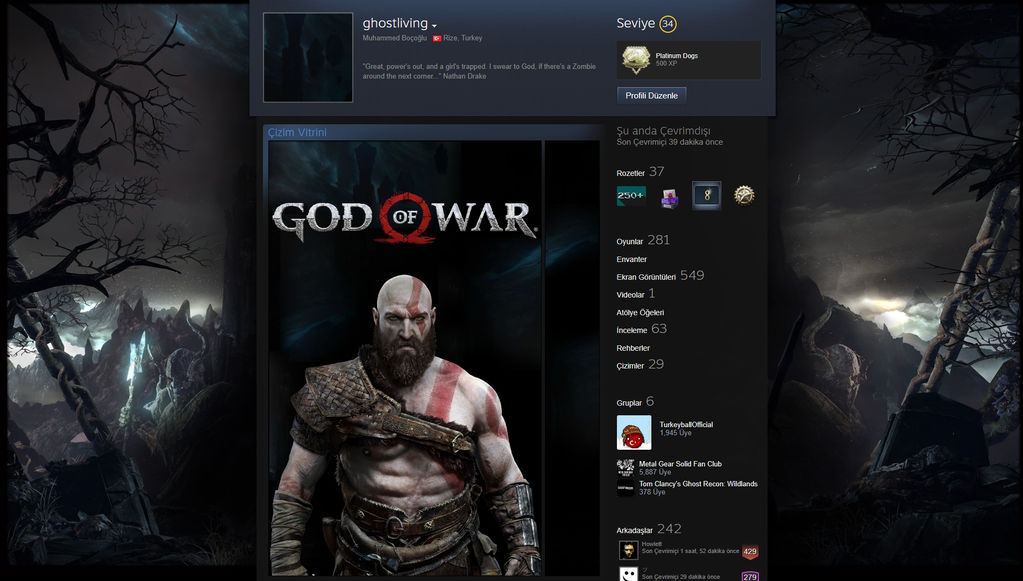Screen dimensions: 1023x581
Task: Open the Videolar 1 link
Action: click(635, 294)
